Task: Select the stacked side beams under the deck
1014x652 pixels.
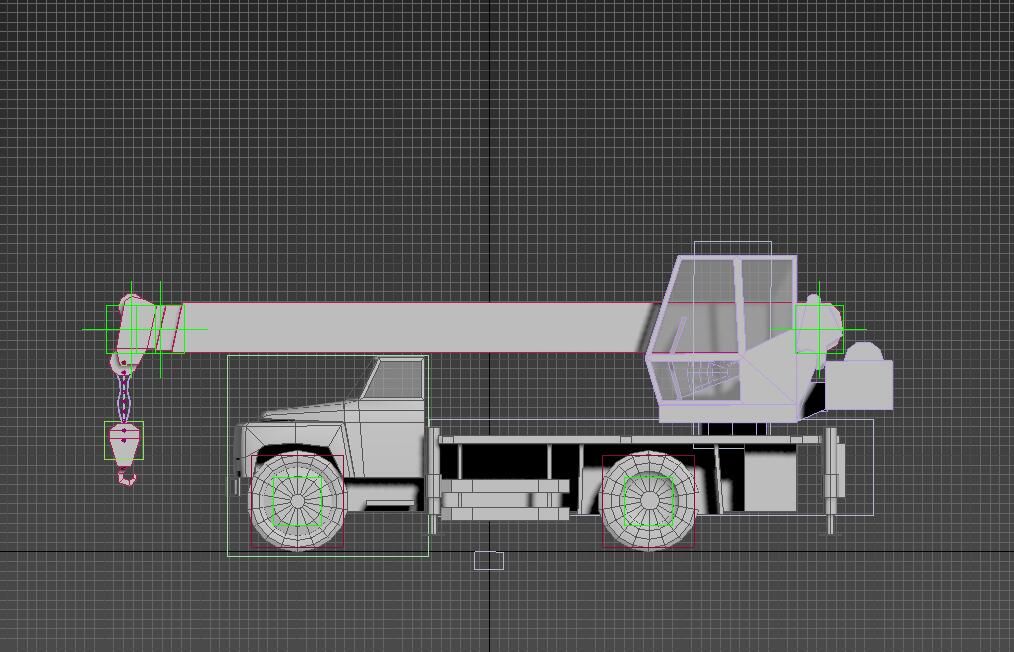Action: (x=504, y=500)
